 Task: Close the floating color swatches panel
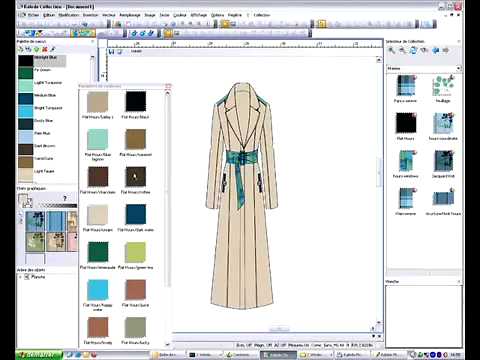tap(168, 86)
